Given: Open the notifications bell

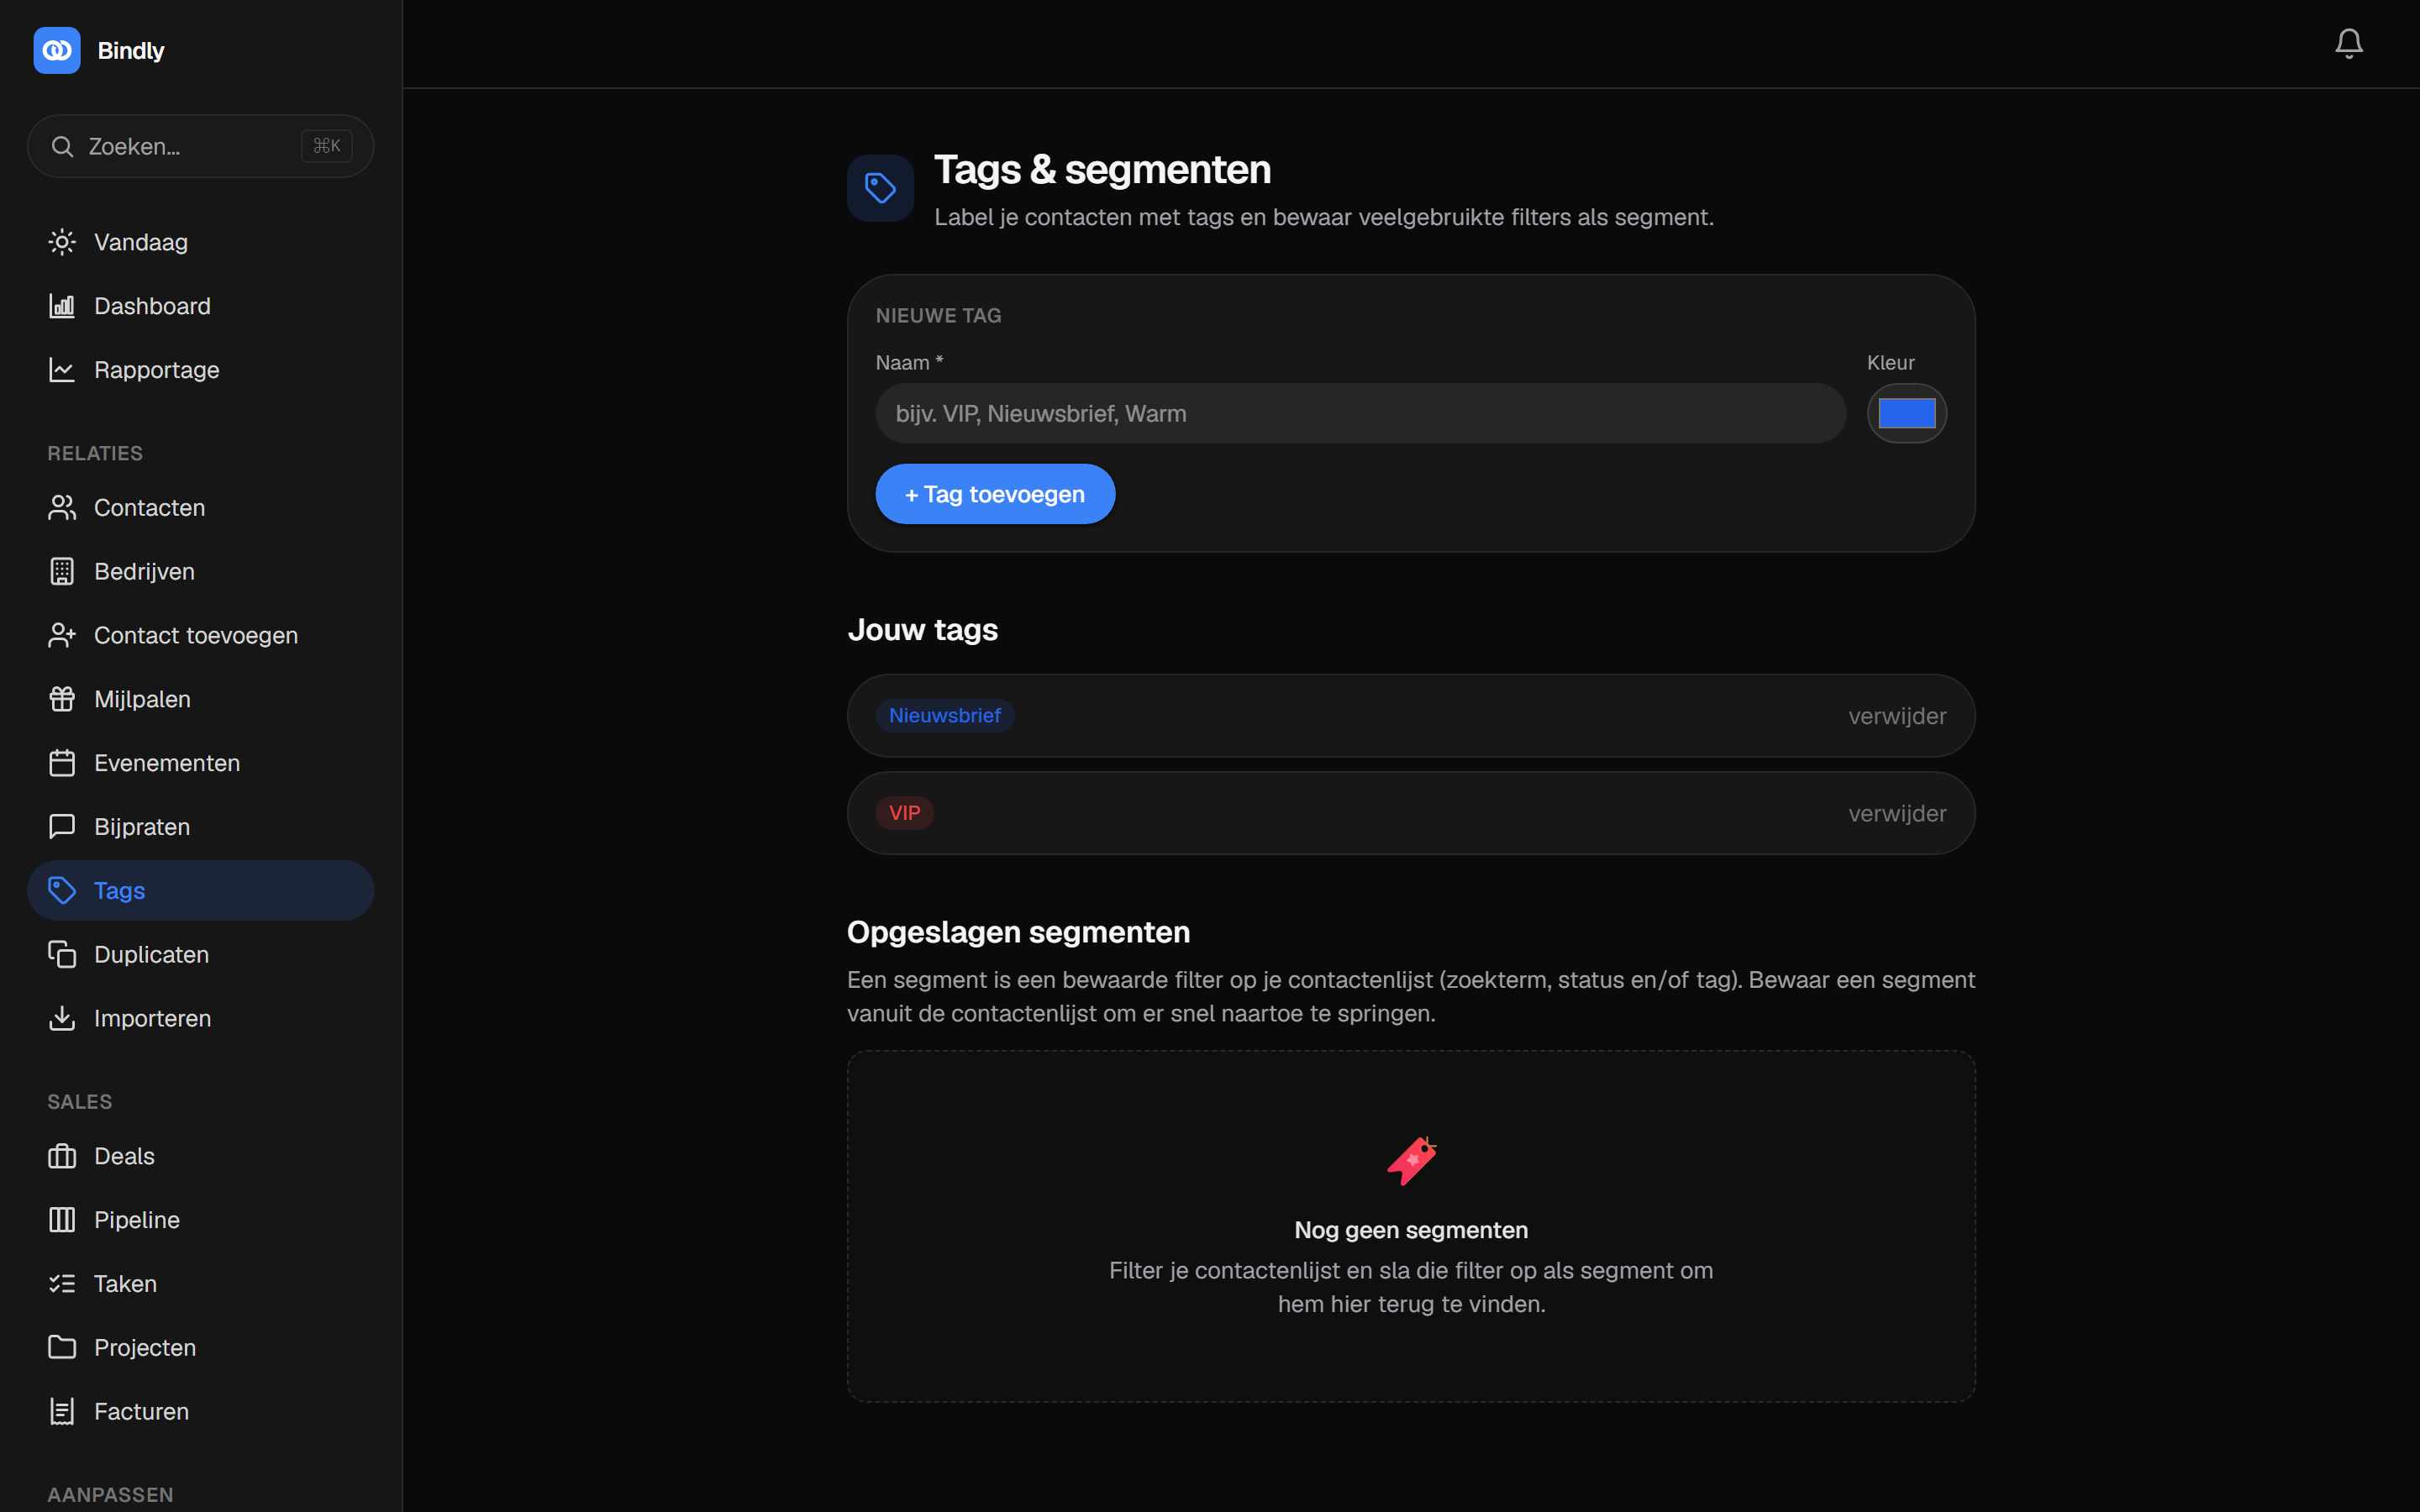Looking at the screenshot, I should coord(2348,43).
